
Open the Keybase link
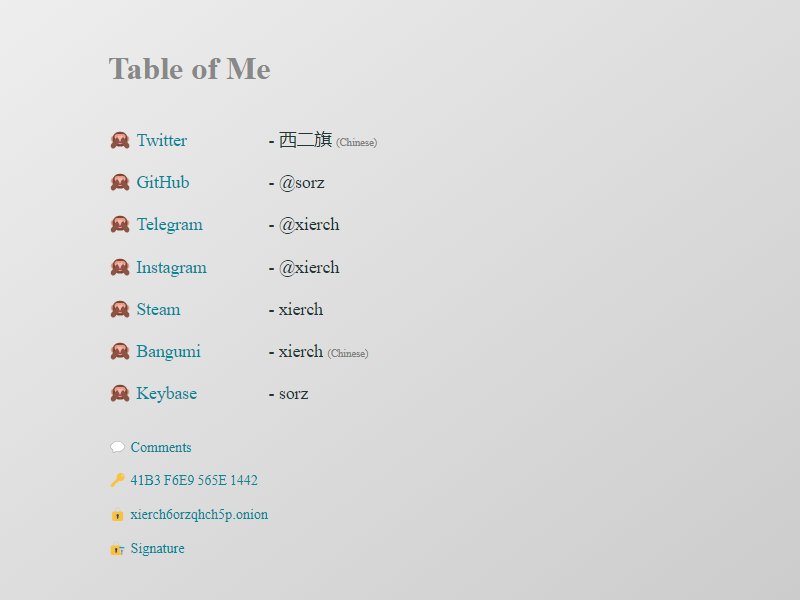point(166,394)
